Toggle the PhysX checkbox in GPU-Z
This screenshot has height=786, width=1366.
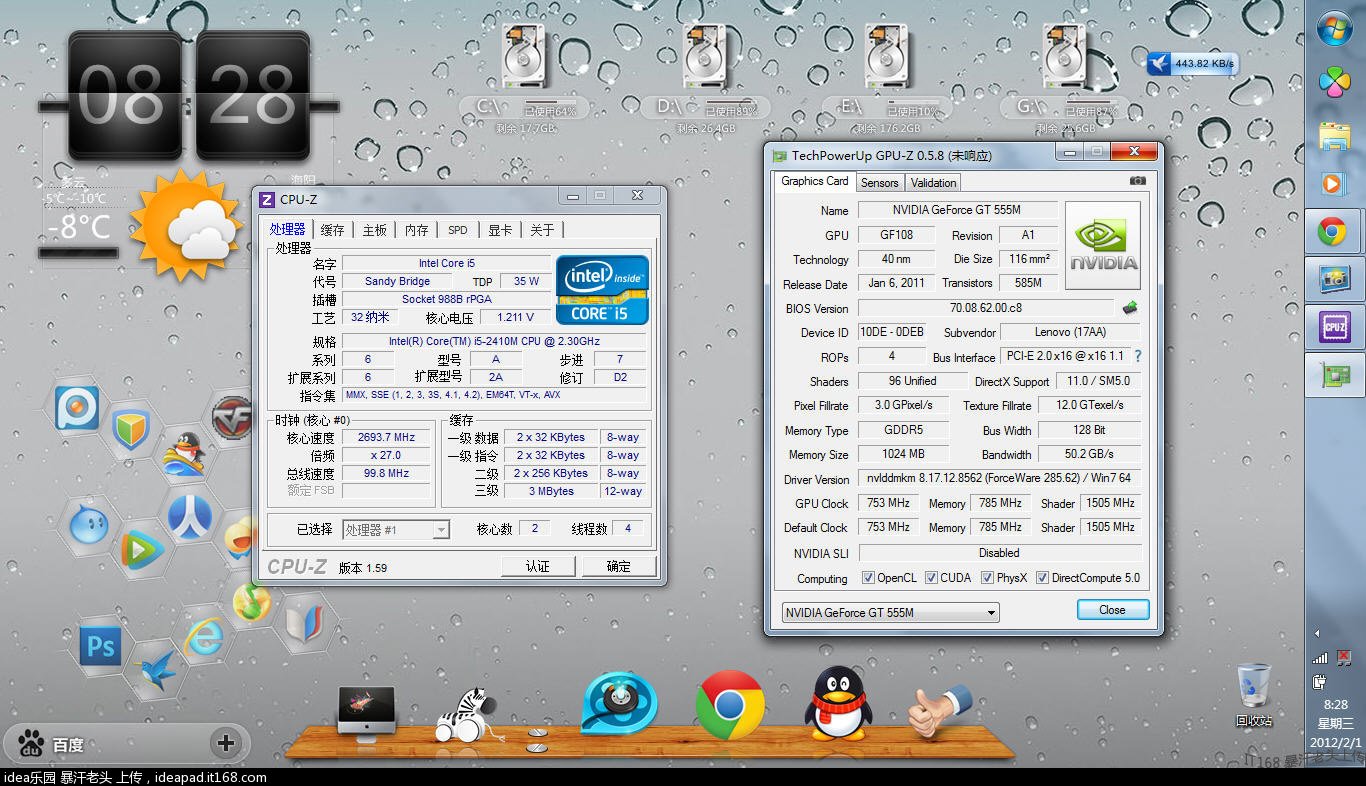[x=987, y=578]
